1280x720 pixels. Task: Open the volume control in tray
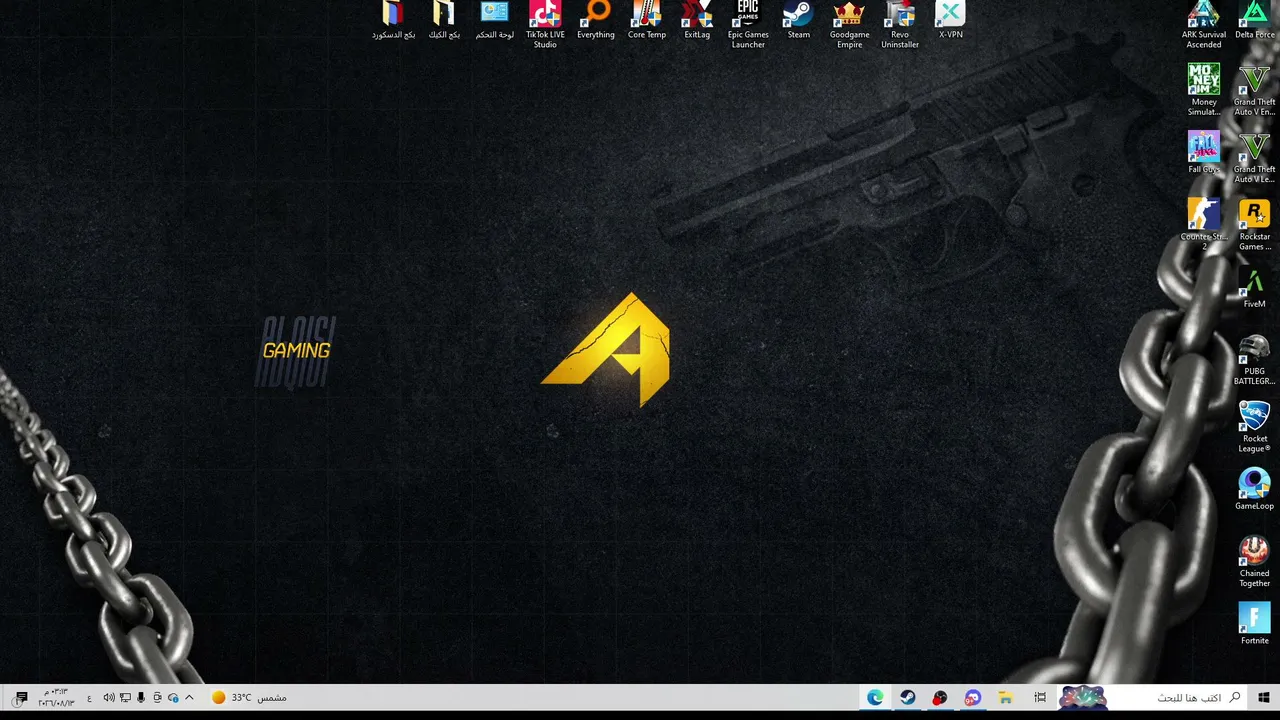click(x=109, y=698)
